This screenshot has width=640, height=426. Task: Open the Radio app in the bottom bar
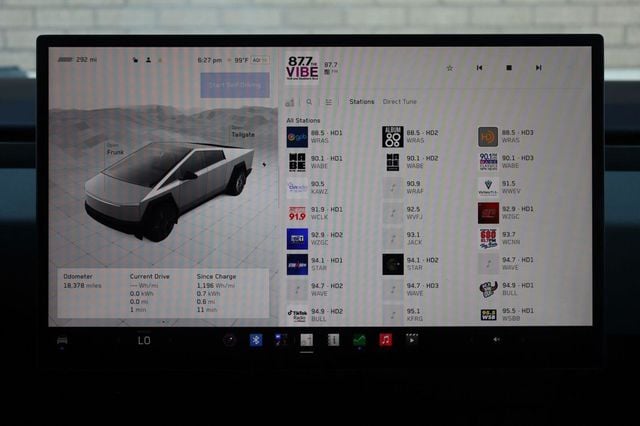307,340
